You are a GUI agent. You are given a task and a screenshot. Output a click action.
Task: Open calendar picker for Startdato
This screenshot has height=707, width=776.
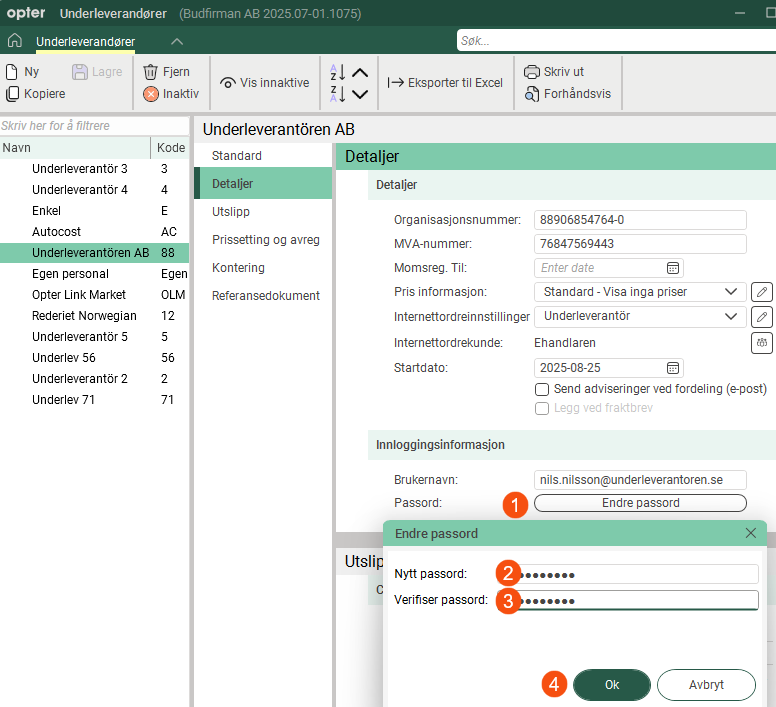coord(673,368)
